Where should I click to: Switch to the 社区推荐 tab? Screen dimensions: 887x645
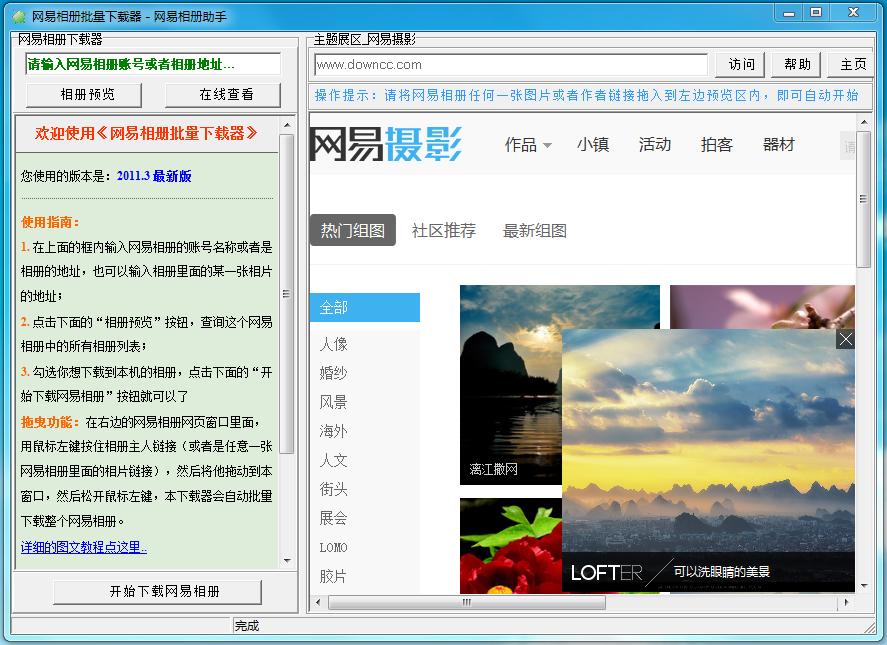444,230
